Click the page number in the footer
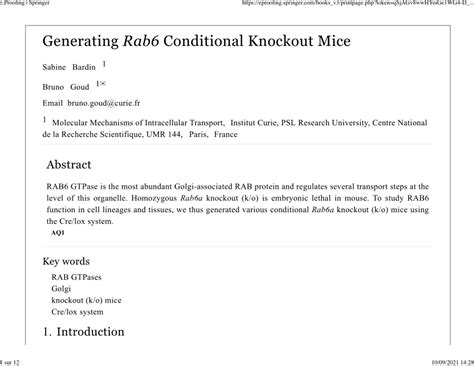The height and width of the screenshot is (366, 474). [x=10, y=363]
